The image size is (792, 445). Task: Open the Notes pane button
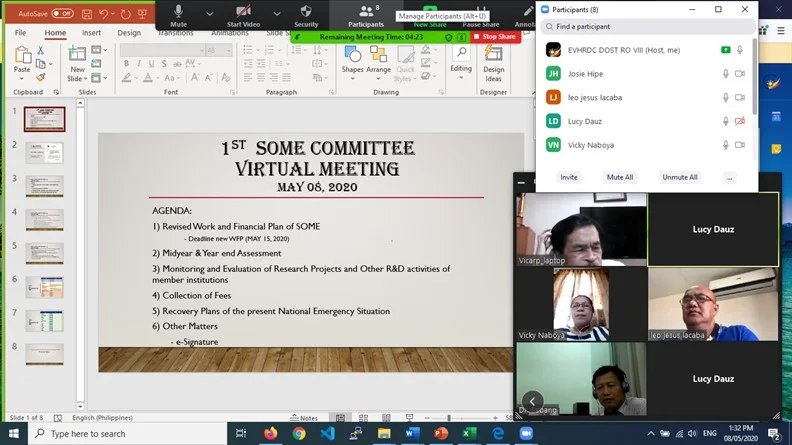click(x=304, y=418)
